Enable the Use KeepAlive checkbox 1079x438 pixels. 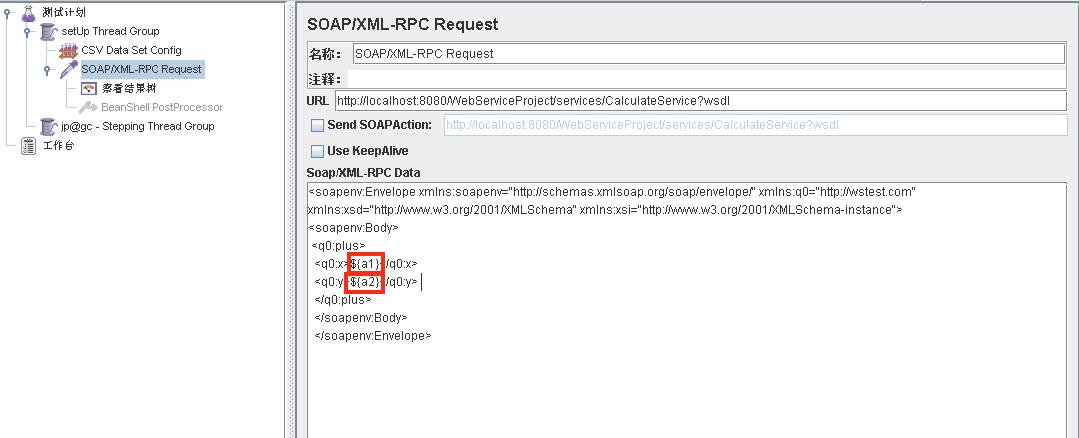(317, 151)
